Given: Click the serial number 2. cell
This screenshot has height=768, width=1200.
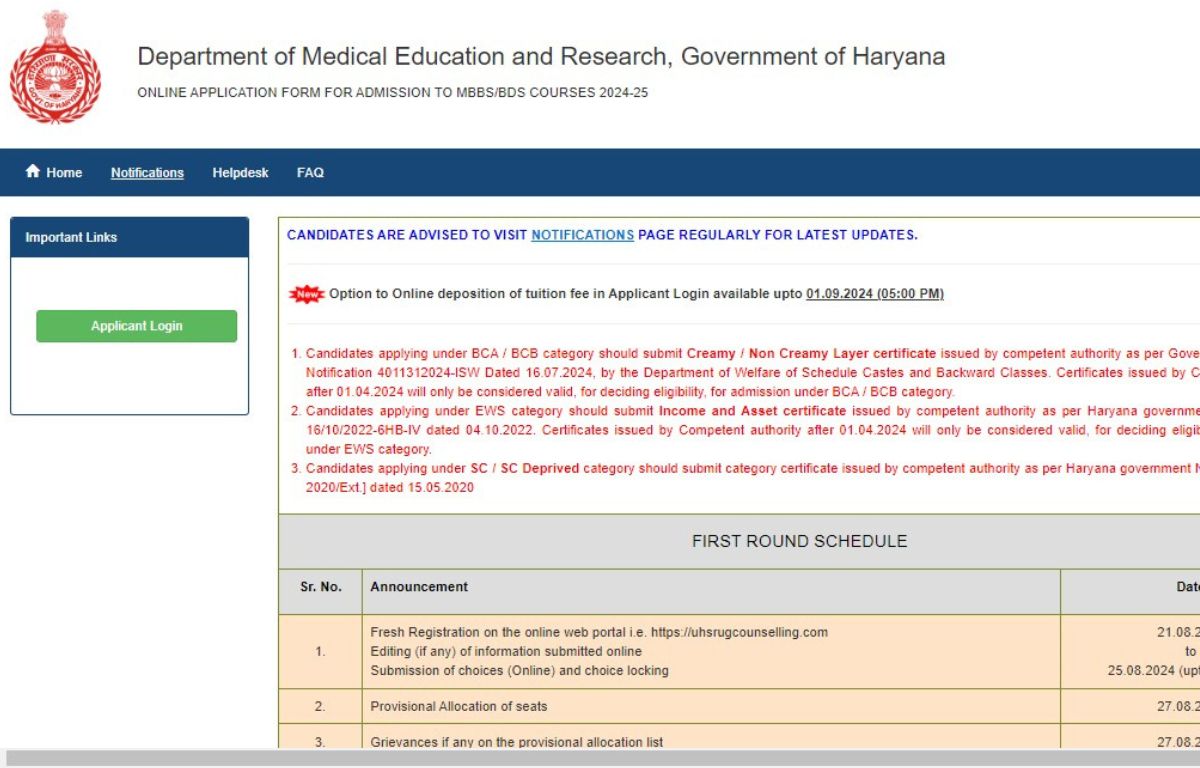Looking at the screenshot, I should coord(320,706).
